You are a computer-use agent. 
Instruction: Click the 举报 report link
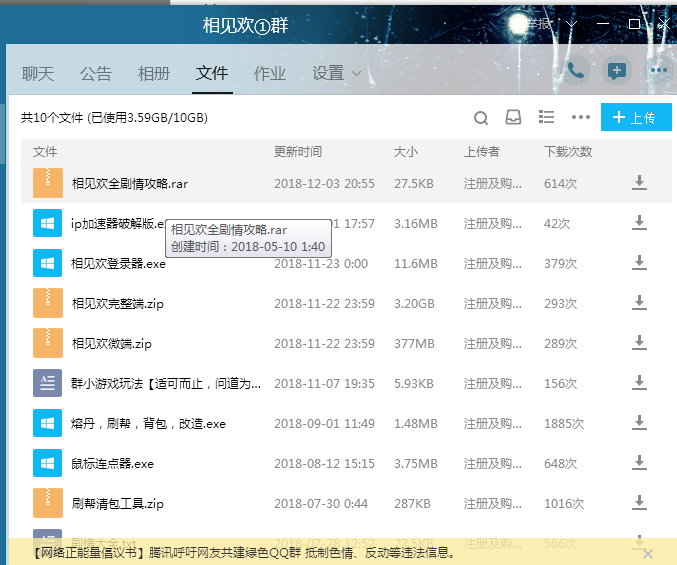coord(539,23)
